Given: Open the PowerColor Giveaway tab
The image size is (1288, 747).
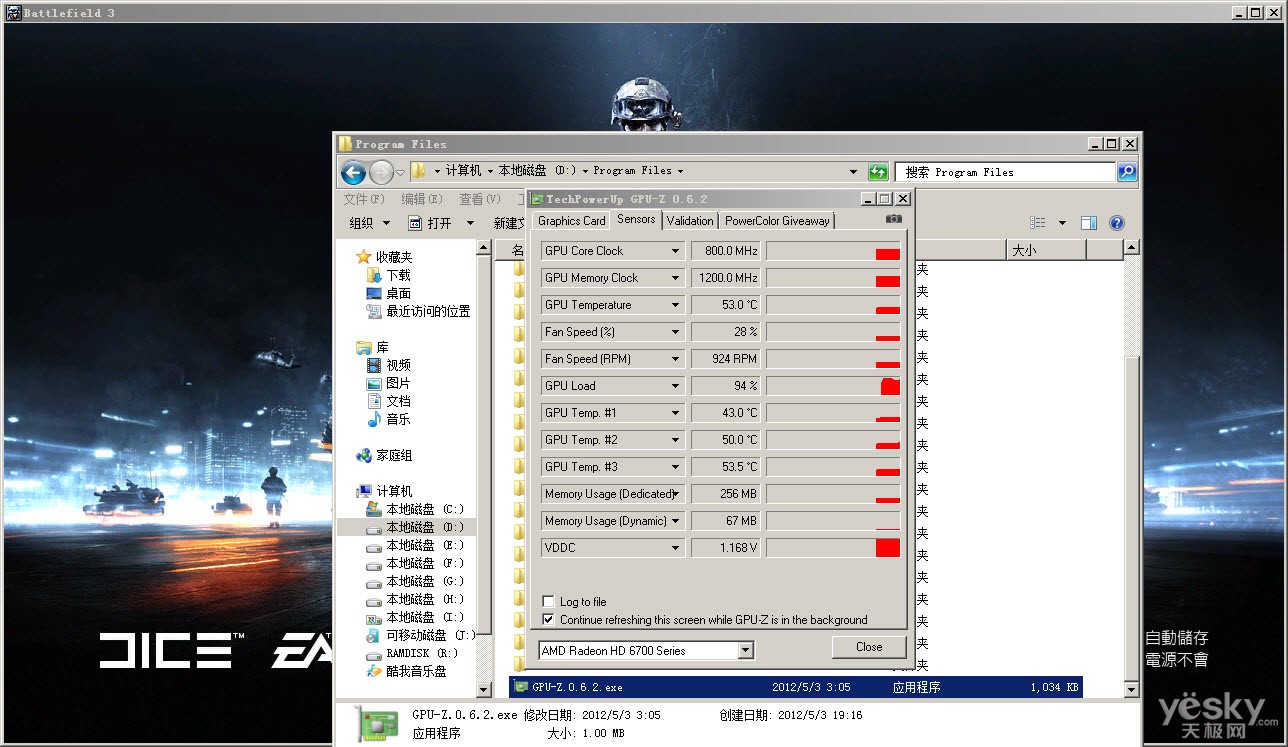Looking at the screenshot, I should click(777, 221).
